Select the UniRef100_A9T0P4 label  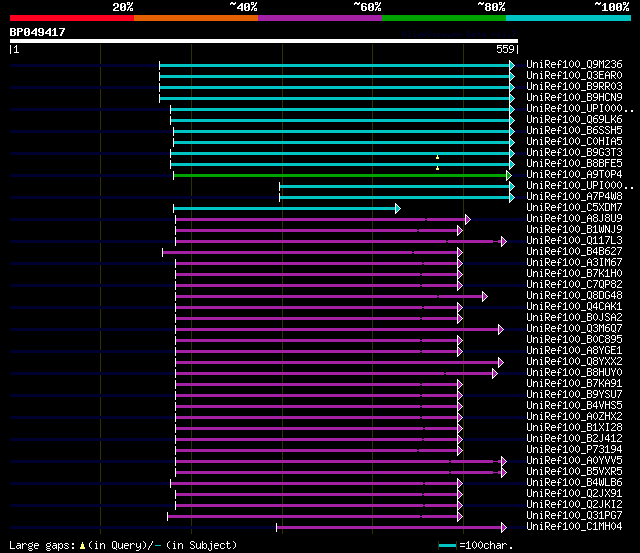pos(574,175)
